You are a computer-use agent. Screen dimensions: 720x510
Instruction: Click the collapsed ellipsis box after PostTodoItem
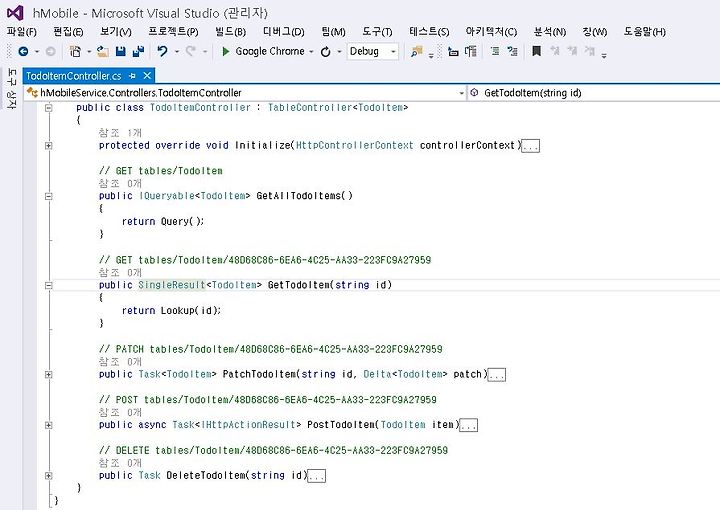click(468, 426)
